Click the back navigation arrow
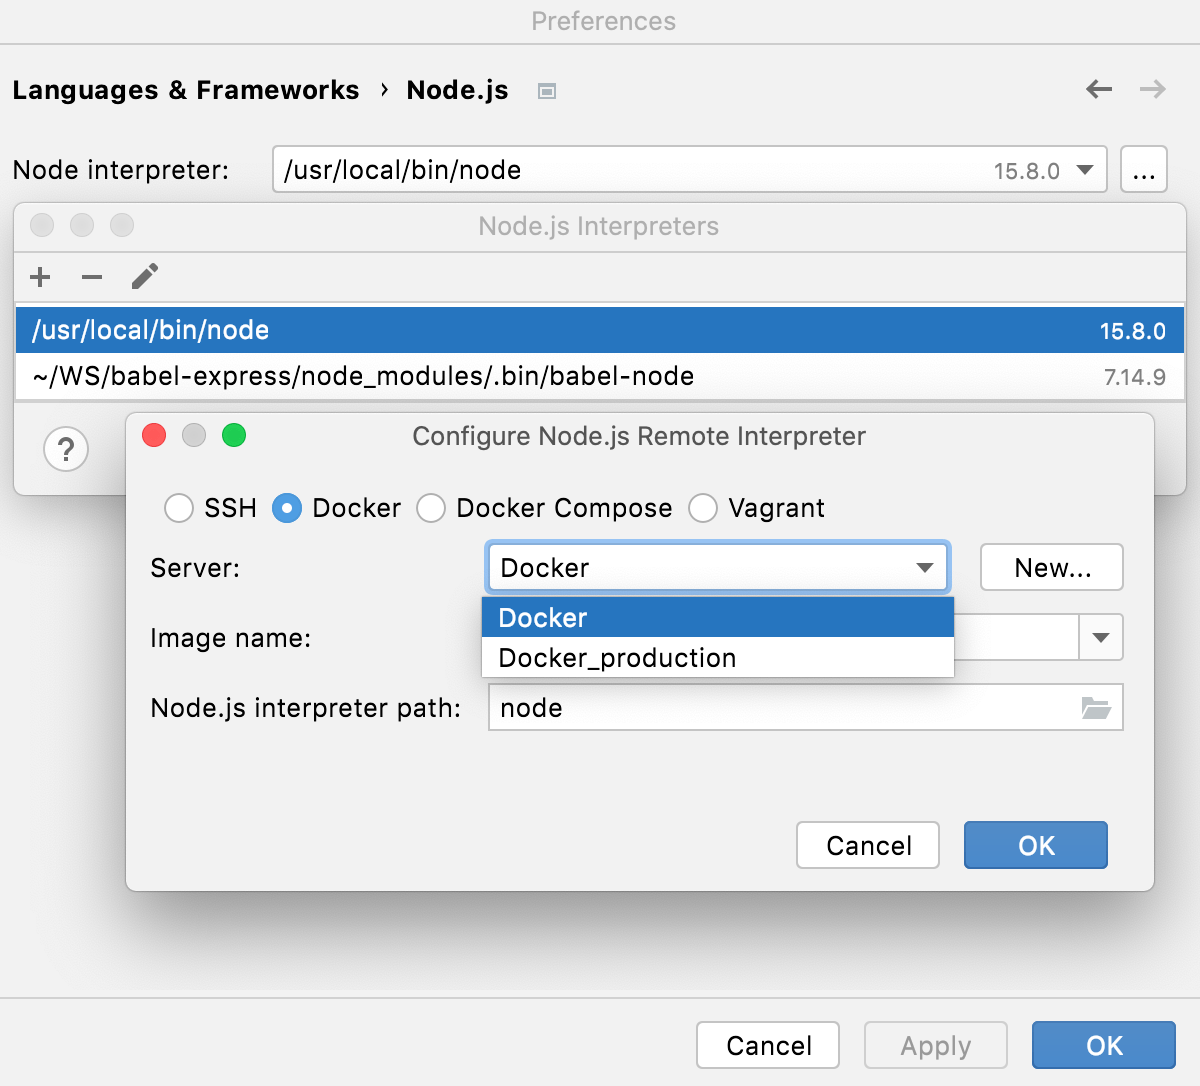 point(1098,89)
